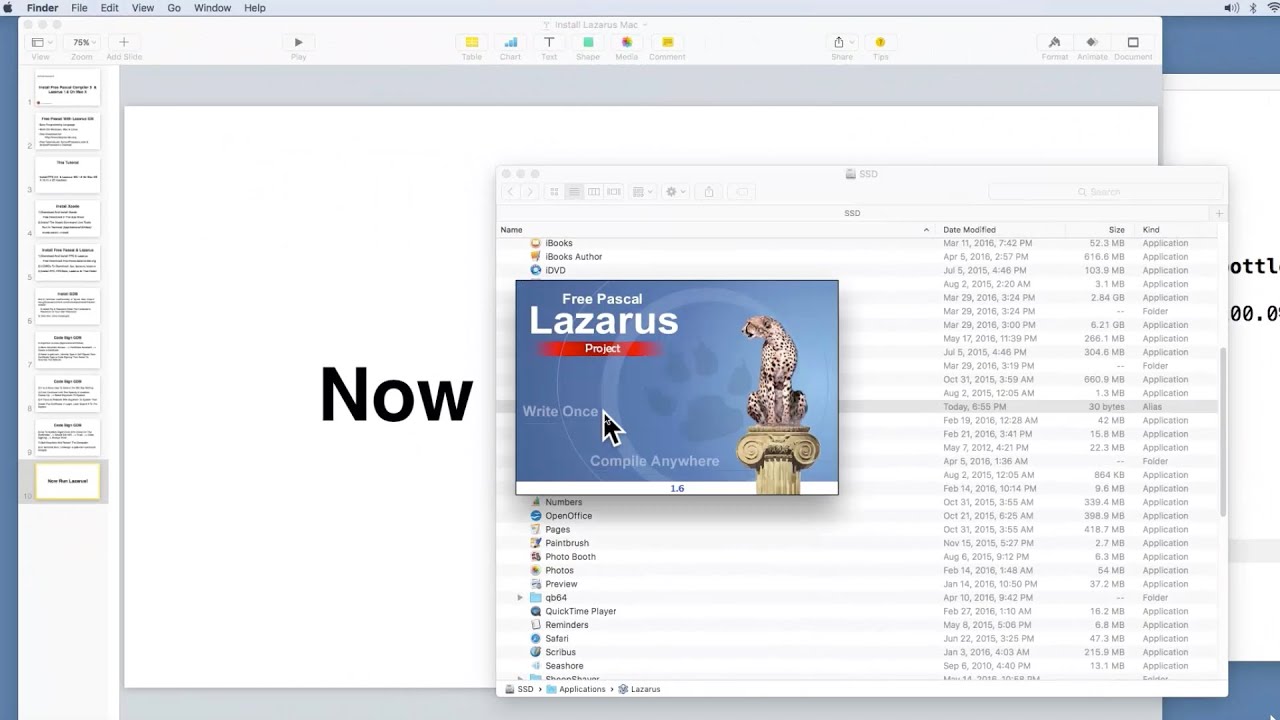1280x720 pixels.
Task: Open Volume control in menu bar
Action: (x=1231, y=8)
